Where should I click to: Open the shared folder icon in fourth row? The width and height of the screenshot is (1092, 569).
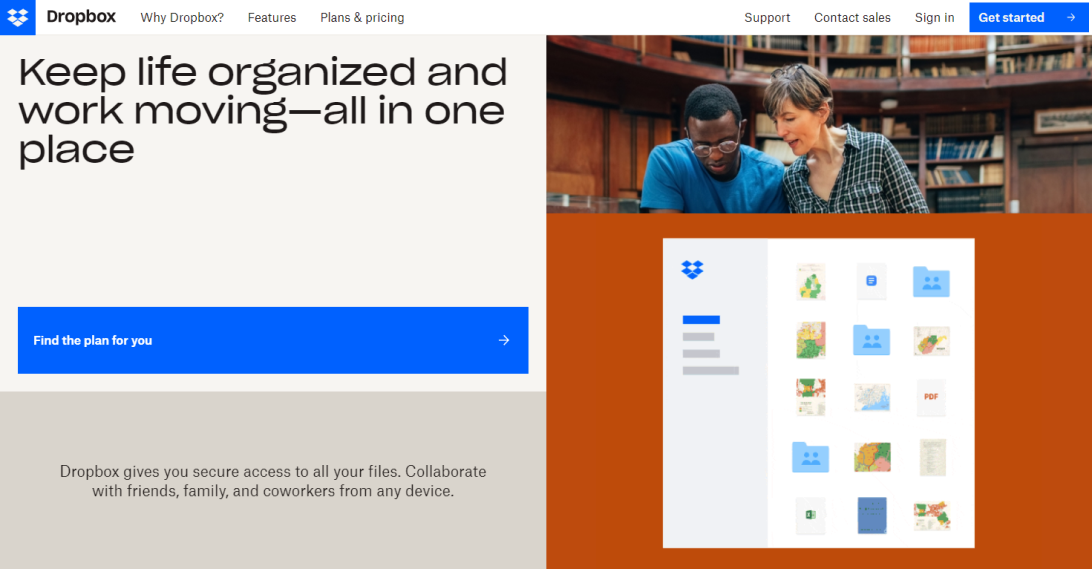[x=811, y=458]
